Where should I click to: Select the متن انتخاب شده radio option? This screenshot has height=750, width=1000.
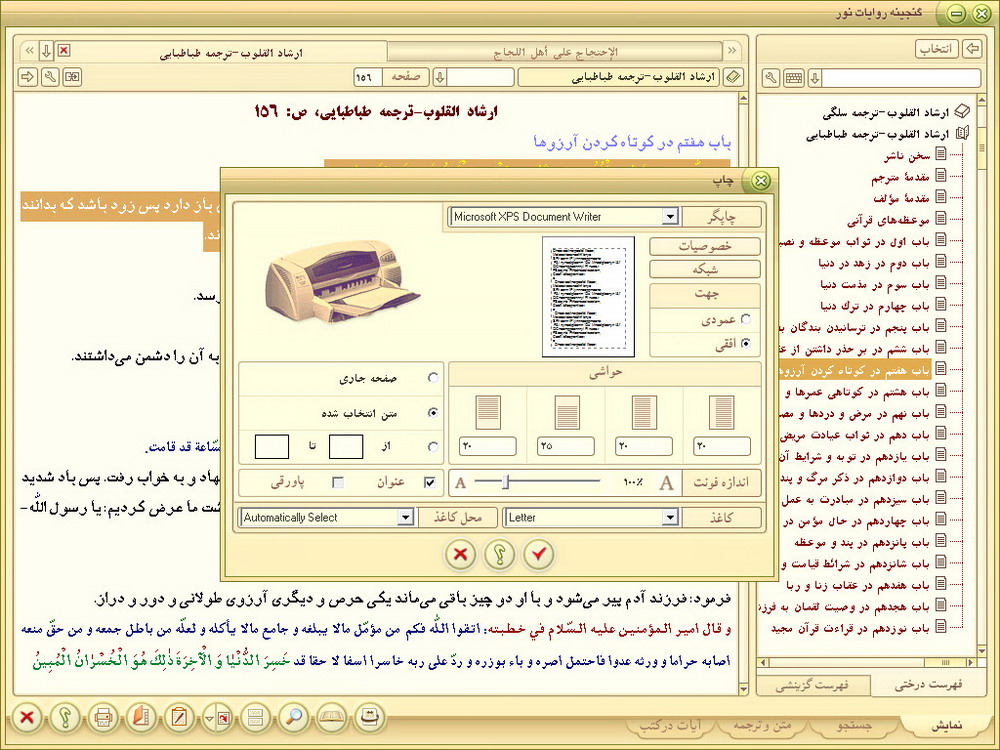(x=433, y=413)
